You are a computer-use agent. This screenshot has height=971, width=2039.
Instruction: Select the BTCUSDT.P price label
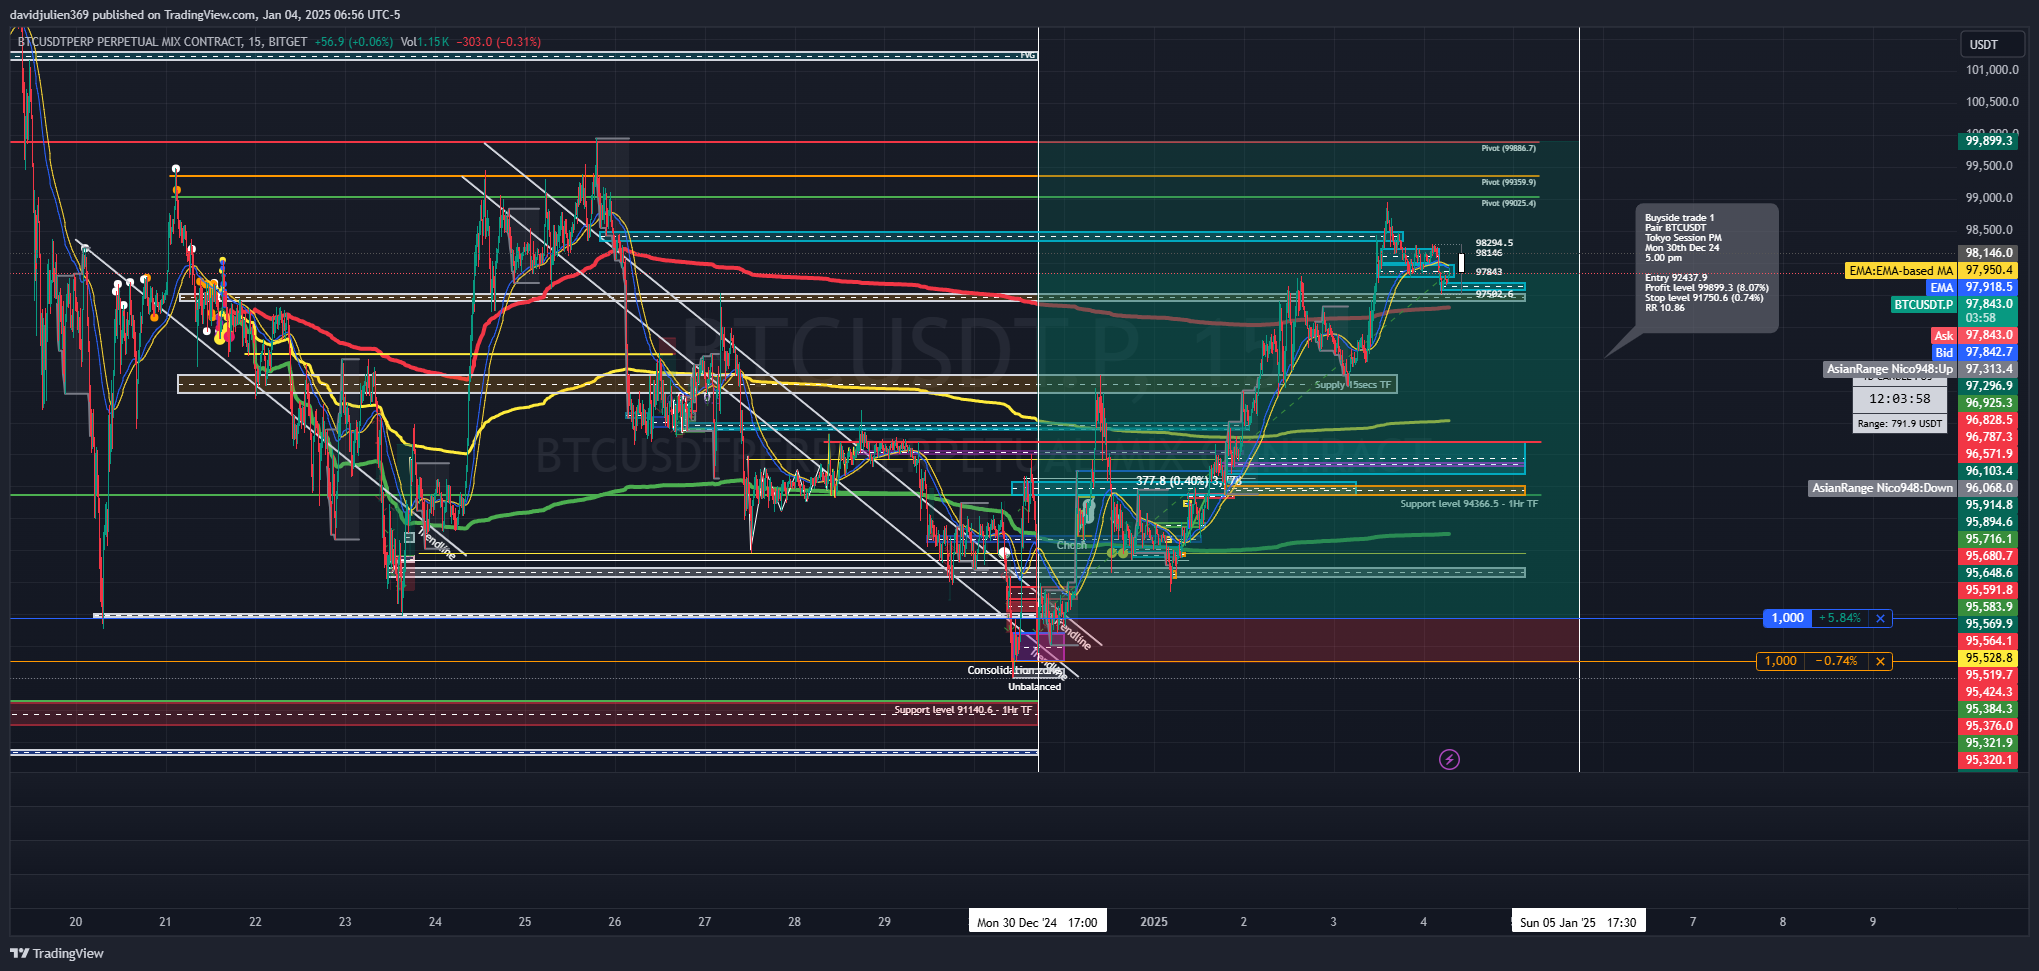(1923, 304)
